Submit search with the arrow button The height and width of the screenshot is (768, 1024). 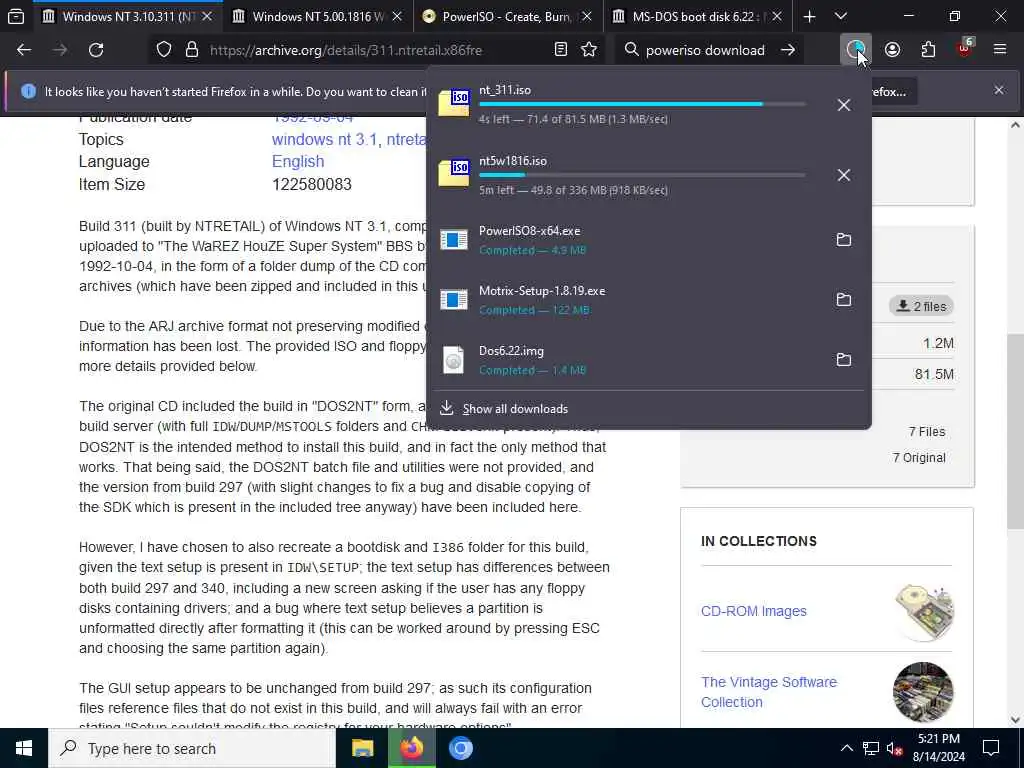tap(788, 50)
